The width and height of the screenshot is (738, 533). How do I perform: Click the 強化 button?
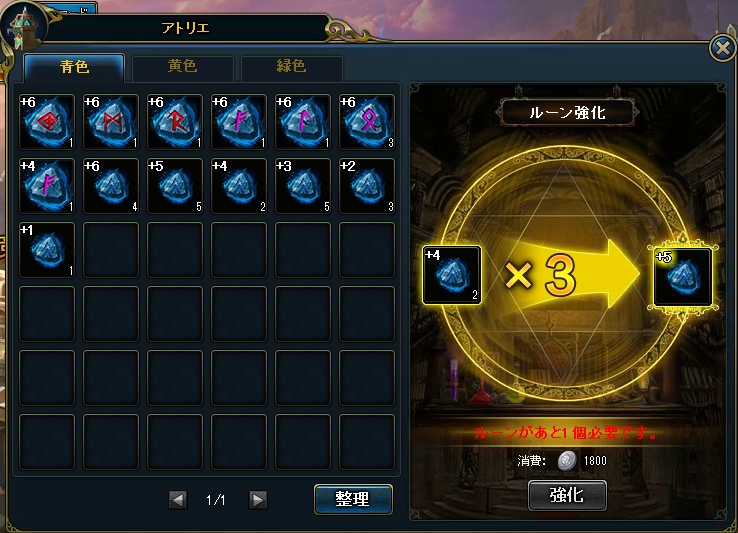567,495
